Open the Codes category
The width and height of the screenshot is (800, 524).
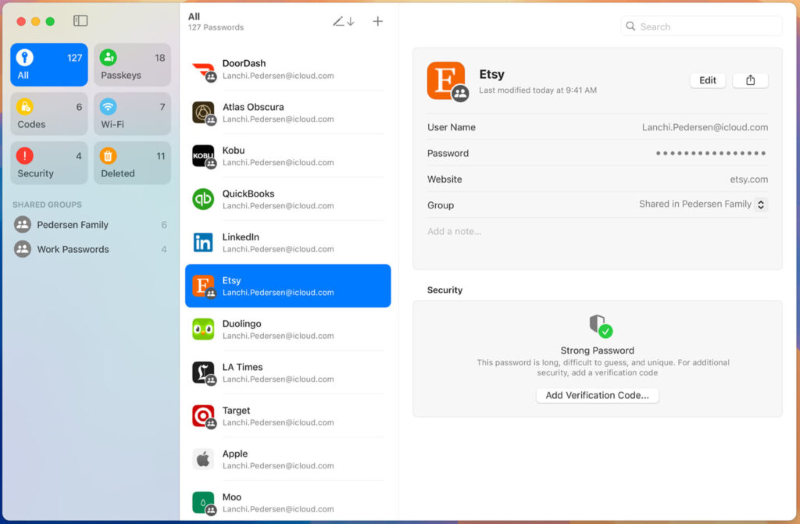[49, 114]
